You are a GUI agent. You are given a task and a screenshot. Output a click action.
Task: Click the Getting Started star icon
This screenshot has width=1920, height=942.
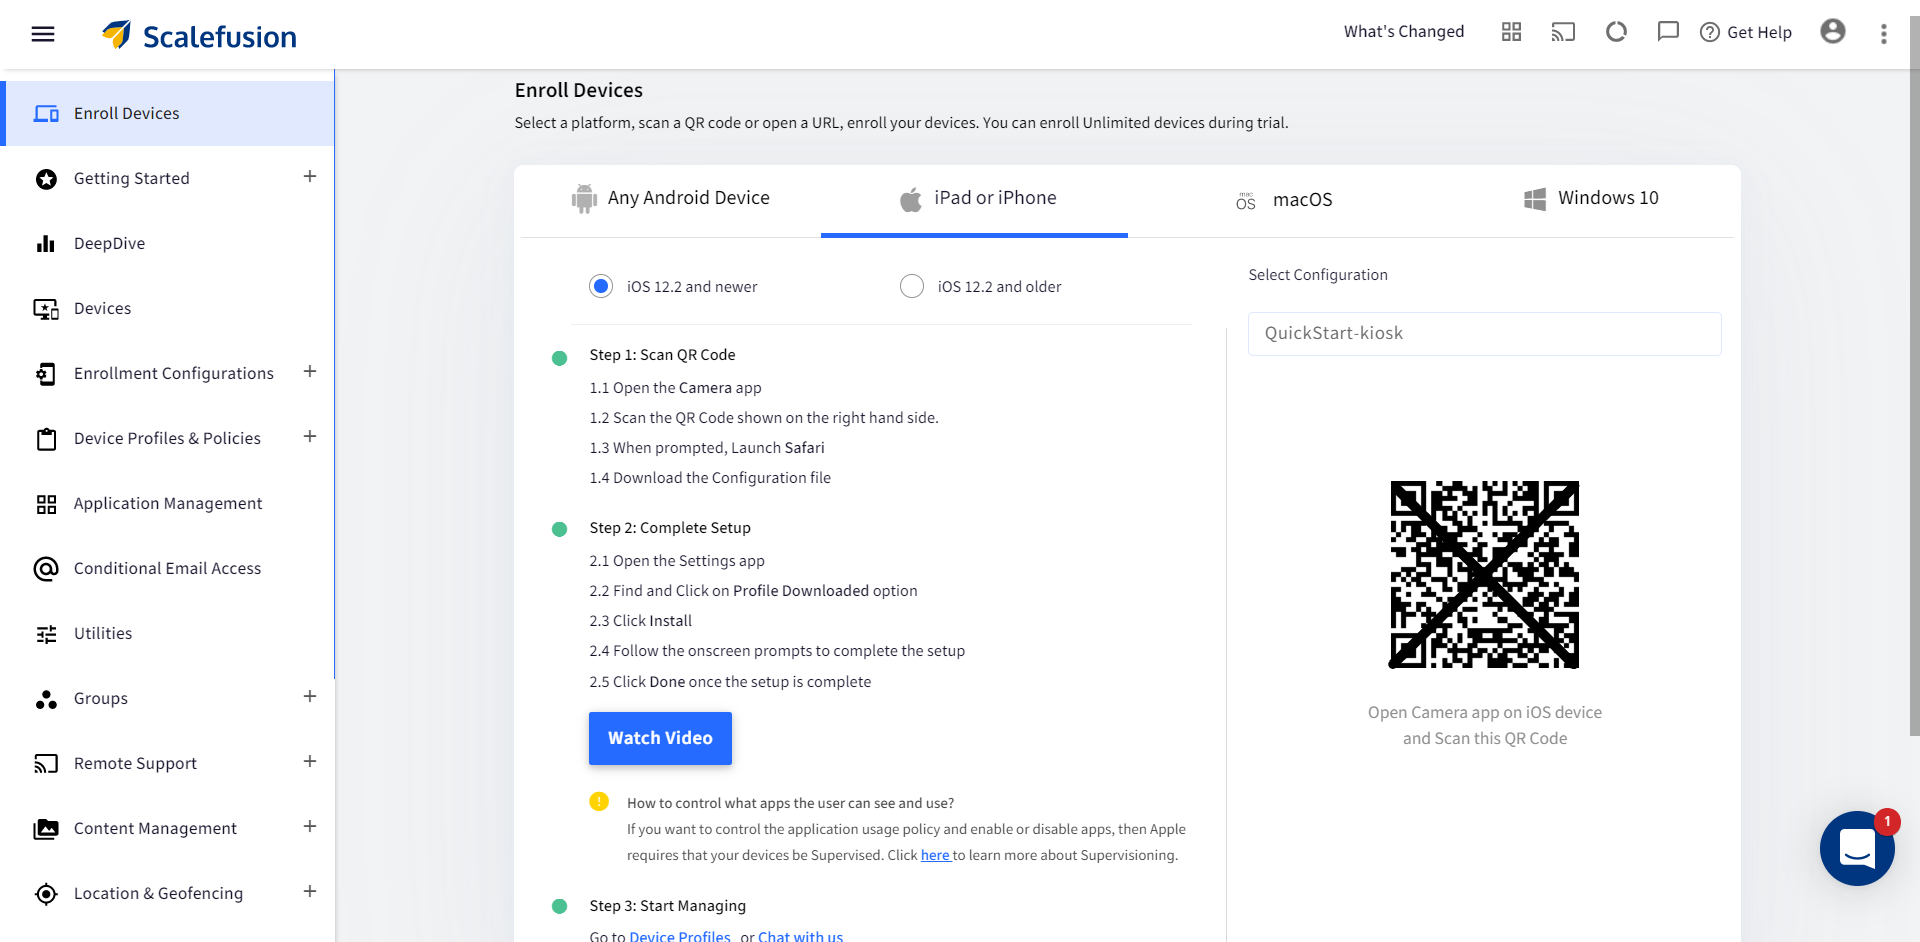point(46,179)
